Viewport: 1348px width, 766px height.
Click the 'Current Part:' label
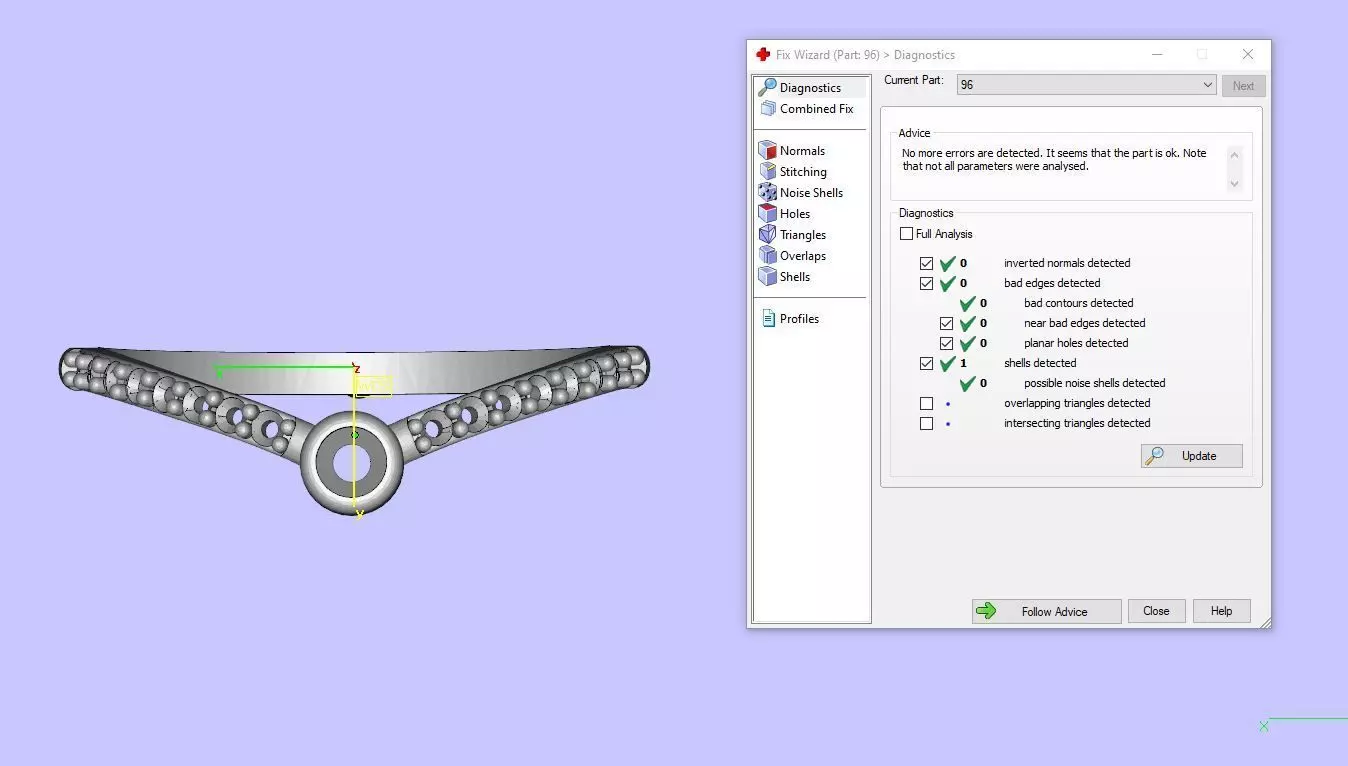[x=914, y=80]
